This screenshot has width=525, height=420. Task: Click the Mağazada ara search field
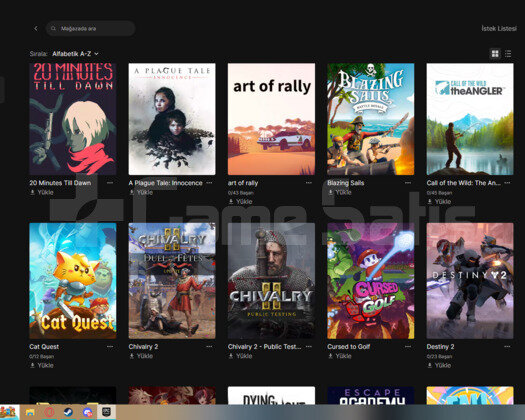tap(90, 28)
